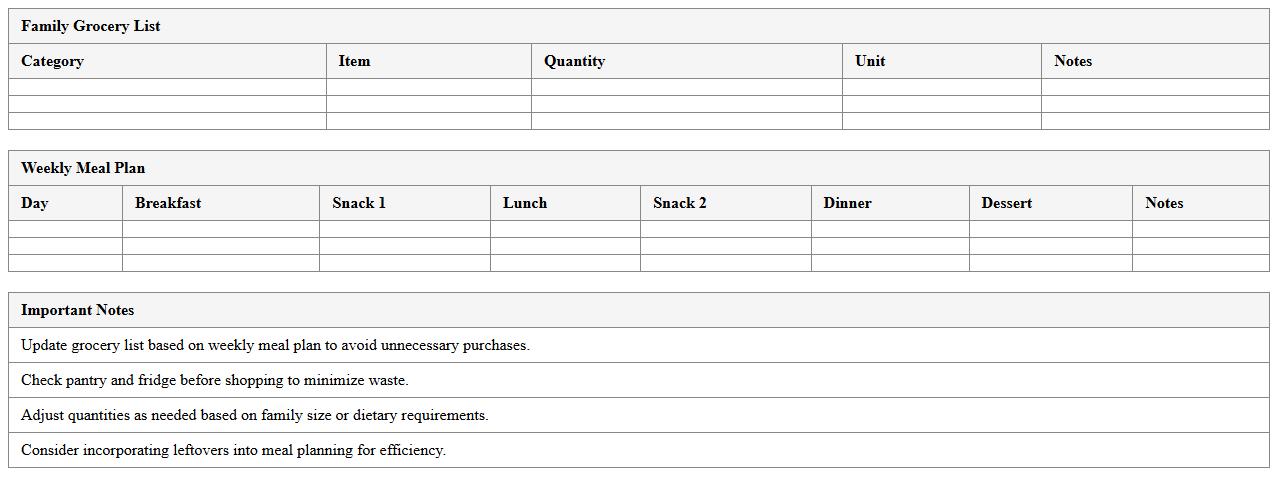Select the grocery list Notes header
This screenshot has width=1278, height=501.
[1073, 61]
